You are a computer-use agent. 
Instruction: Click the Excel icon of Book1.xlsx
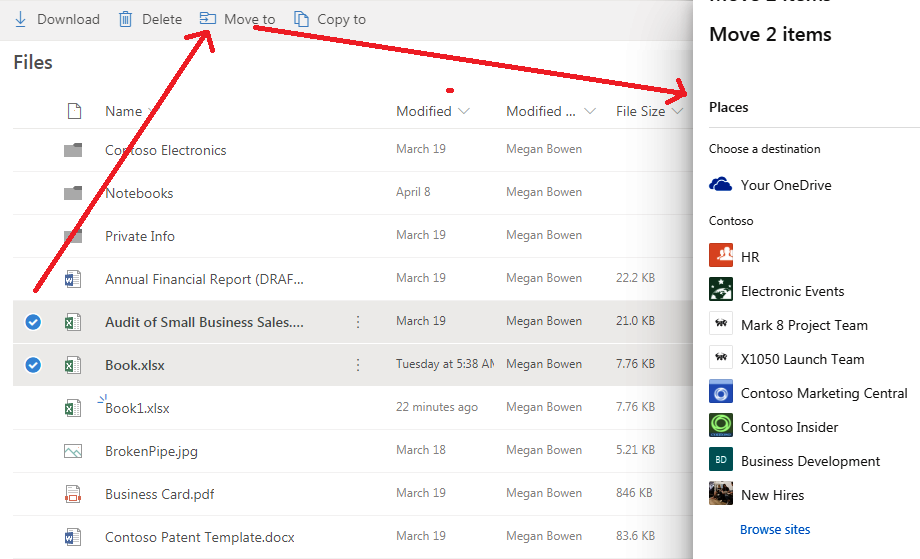73,408
